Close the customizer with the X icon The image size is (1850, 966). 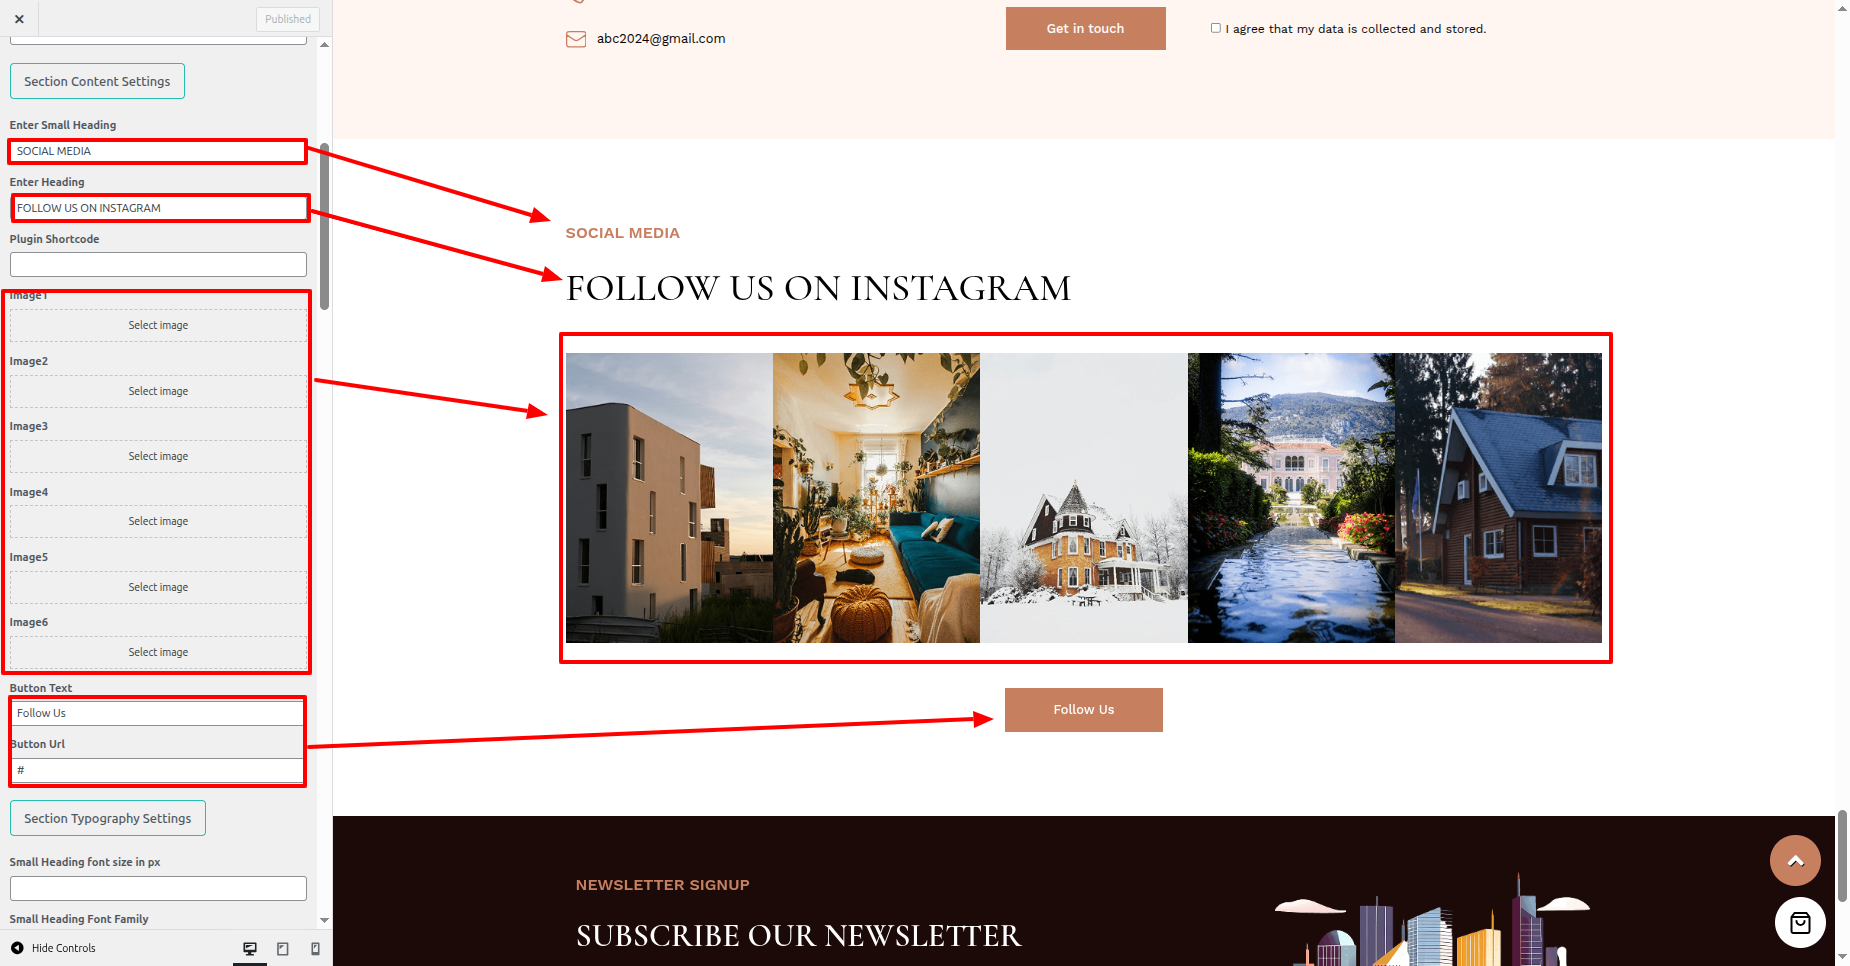click(19, 19)
